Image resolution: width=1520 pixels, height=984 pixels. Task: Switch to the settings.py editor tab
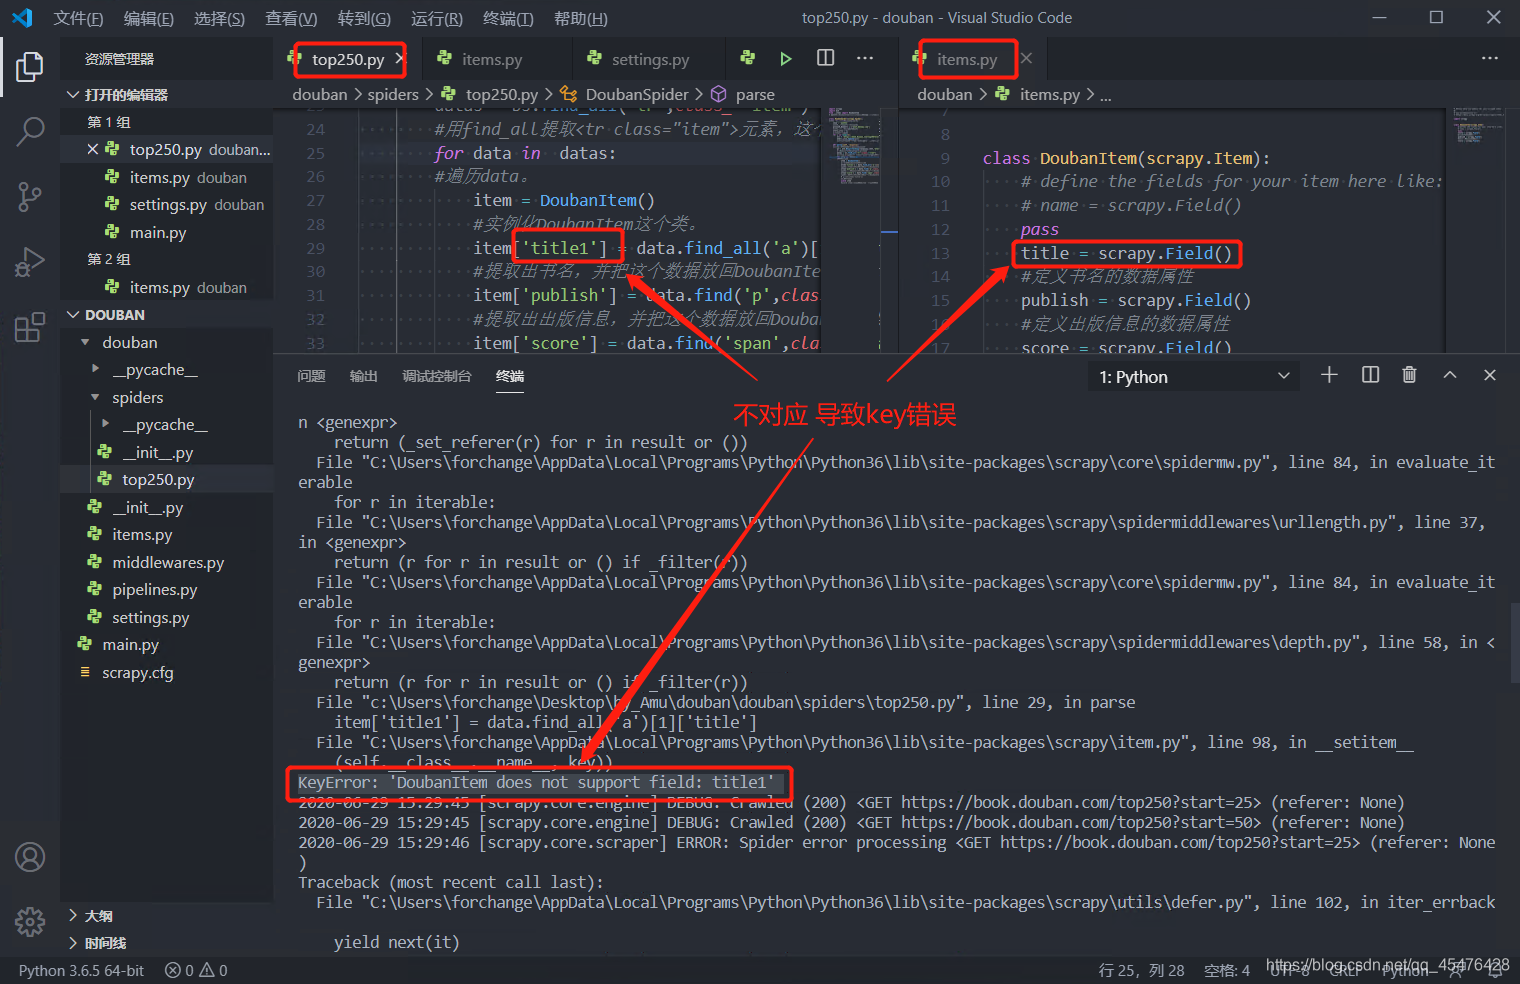pyautogui.click(x=650, y=59)
